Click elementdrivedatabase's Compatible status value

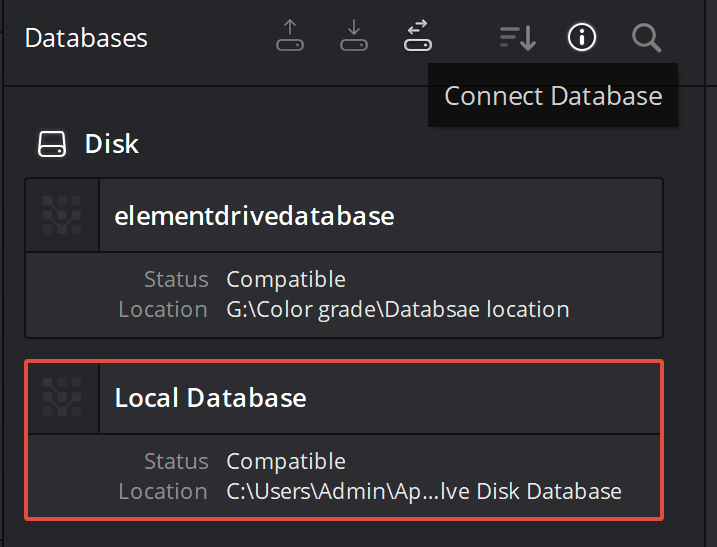pyautogui.click(x=286, y=279)
